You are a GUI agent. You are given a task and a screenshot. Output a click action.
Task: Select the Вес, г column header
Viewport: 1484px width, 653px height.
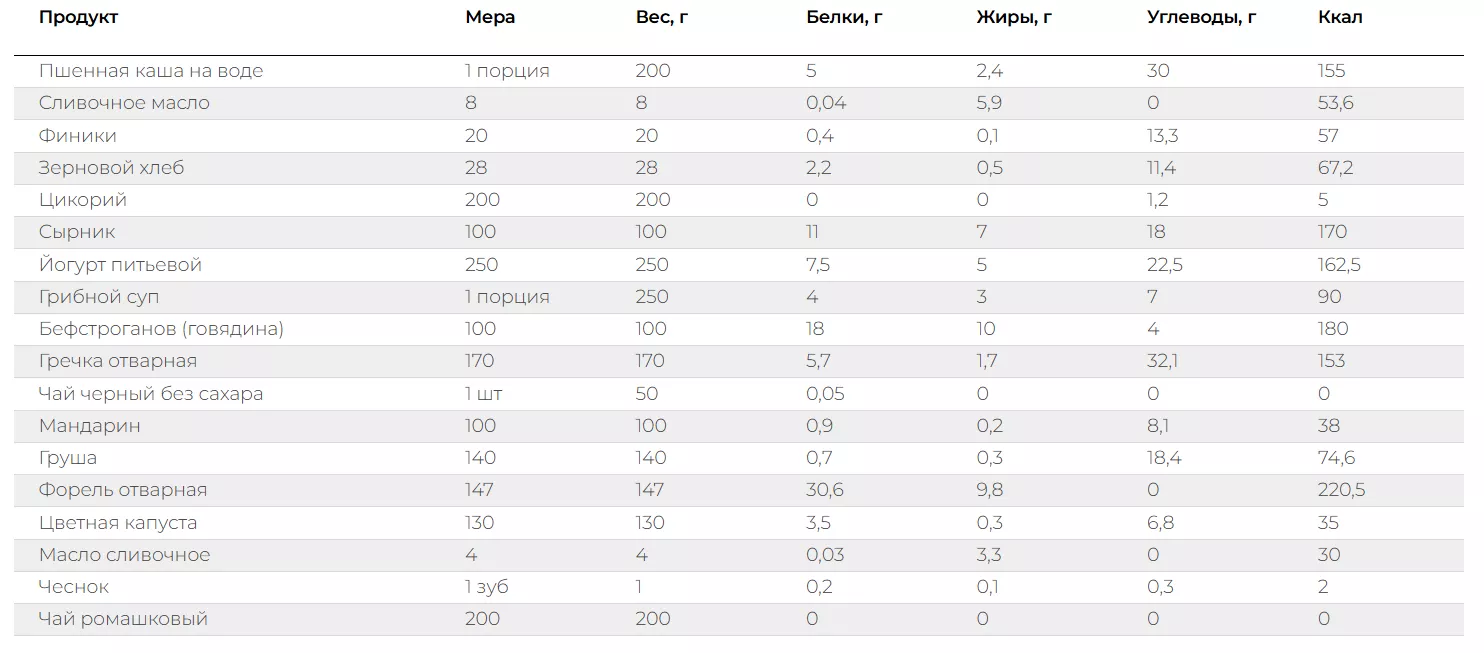point(661,17)
